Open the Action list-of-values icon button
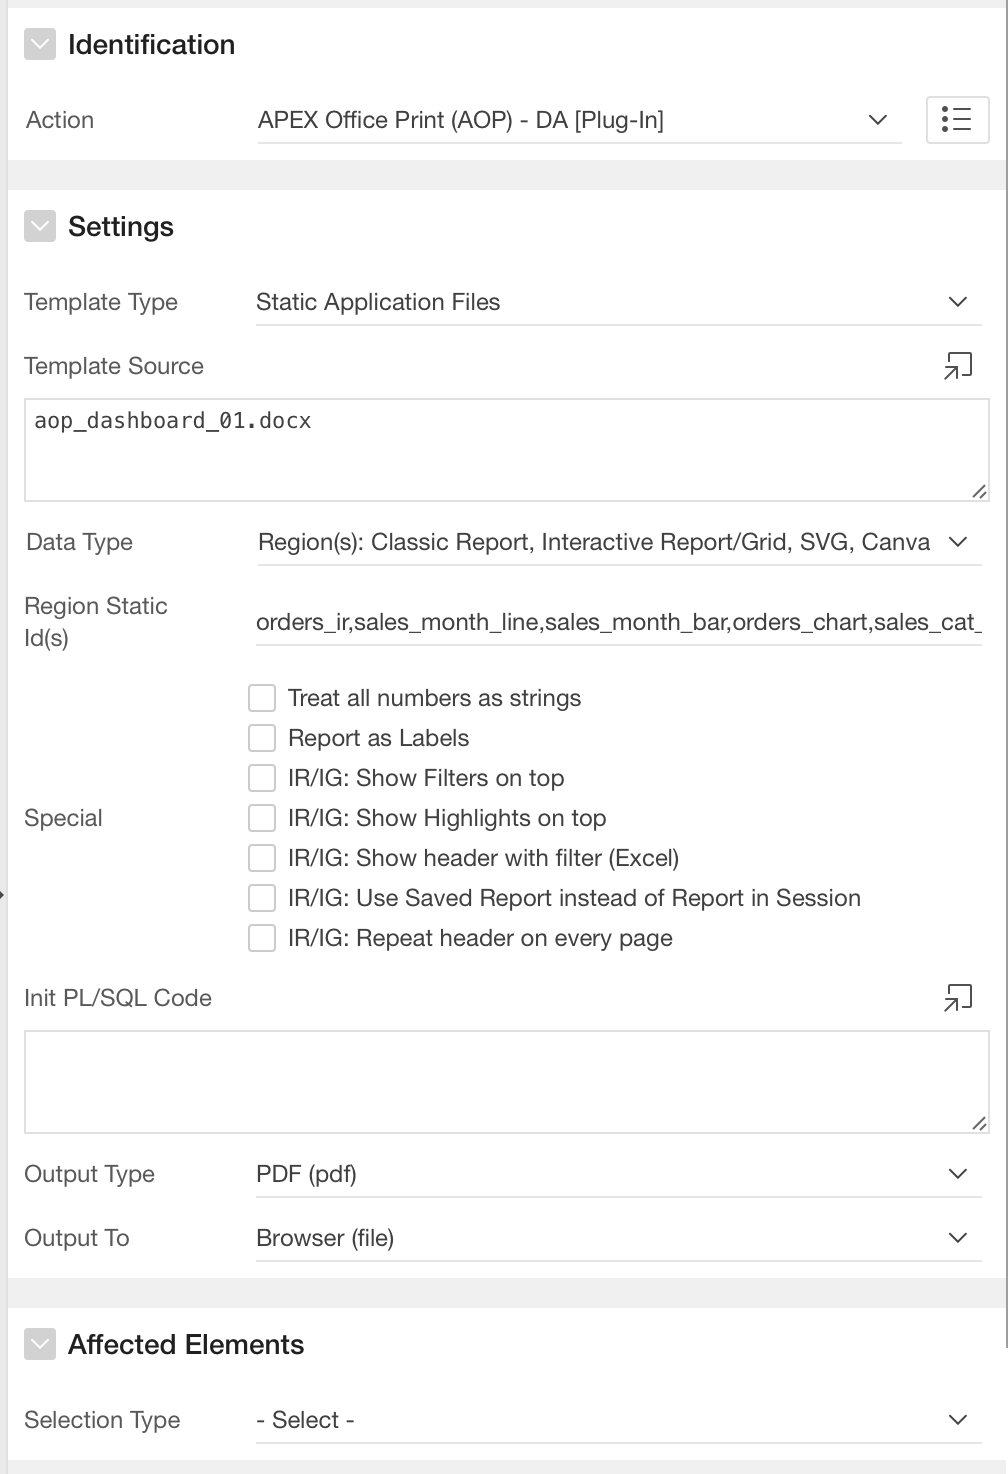This screenshot has height=1474, width=1008. (x=957, y=120)
